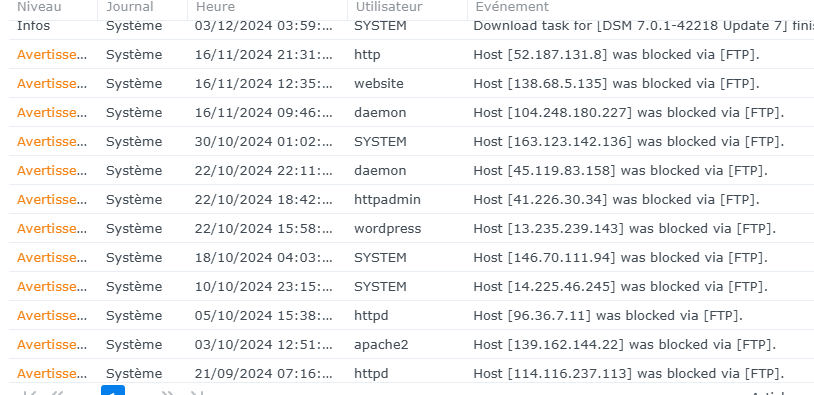Select the blocked host 104.248.180.227 entry
Screen dimensions: 814x395
(411, 113)
